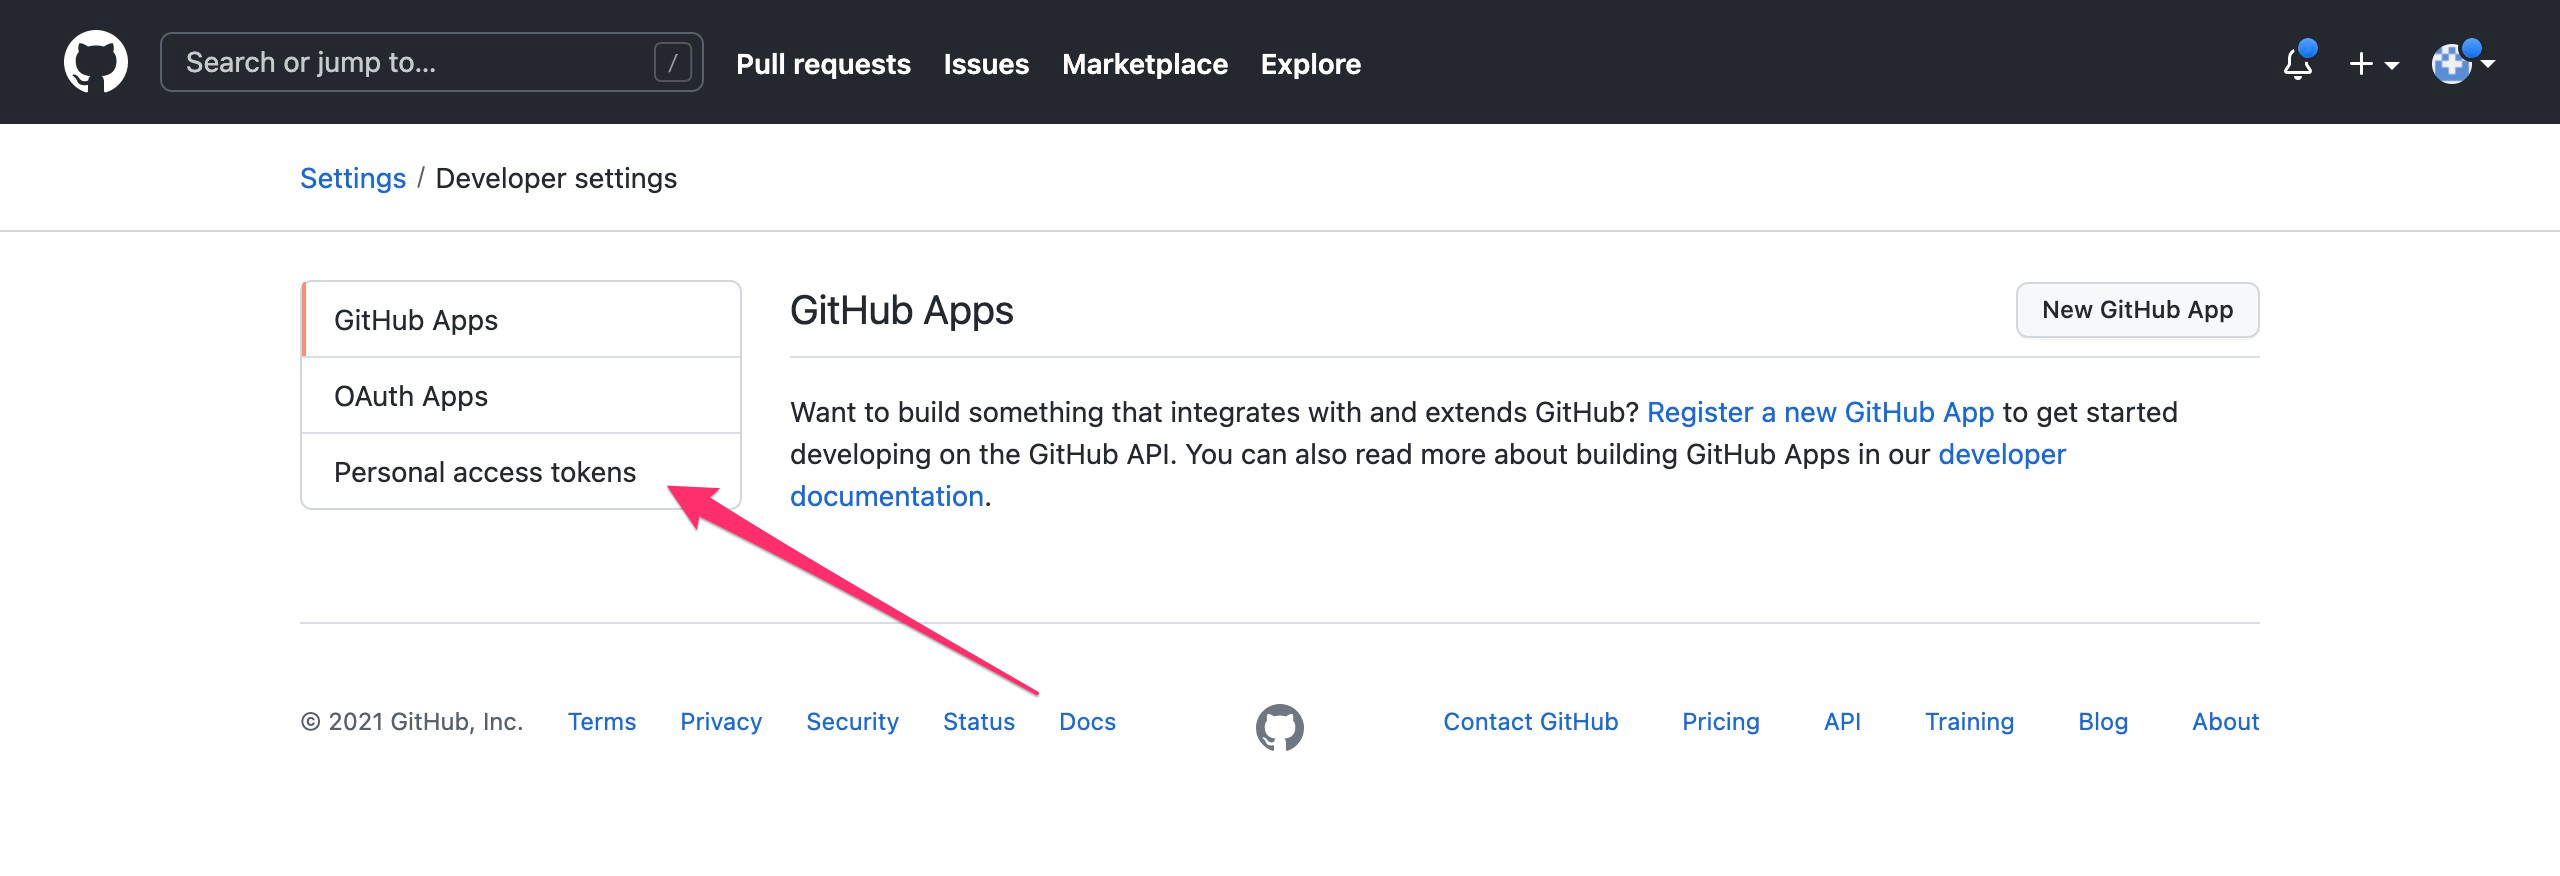Image resolution: width=2560 pixels, height=876 pixels.
Task: Click the New GitHub App button
Action: 2138,310
